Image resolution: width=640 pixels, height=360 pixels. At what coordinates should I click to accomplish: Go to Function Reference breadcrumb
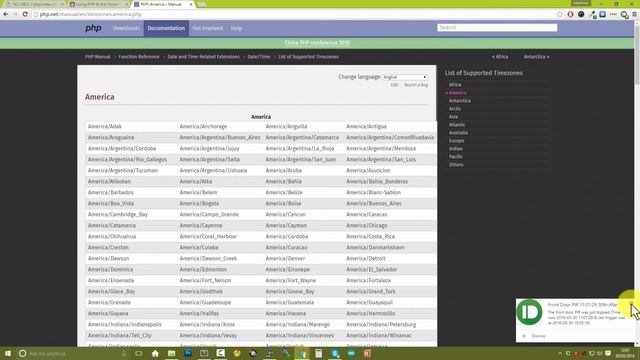[x=139, y=57]
